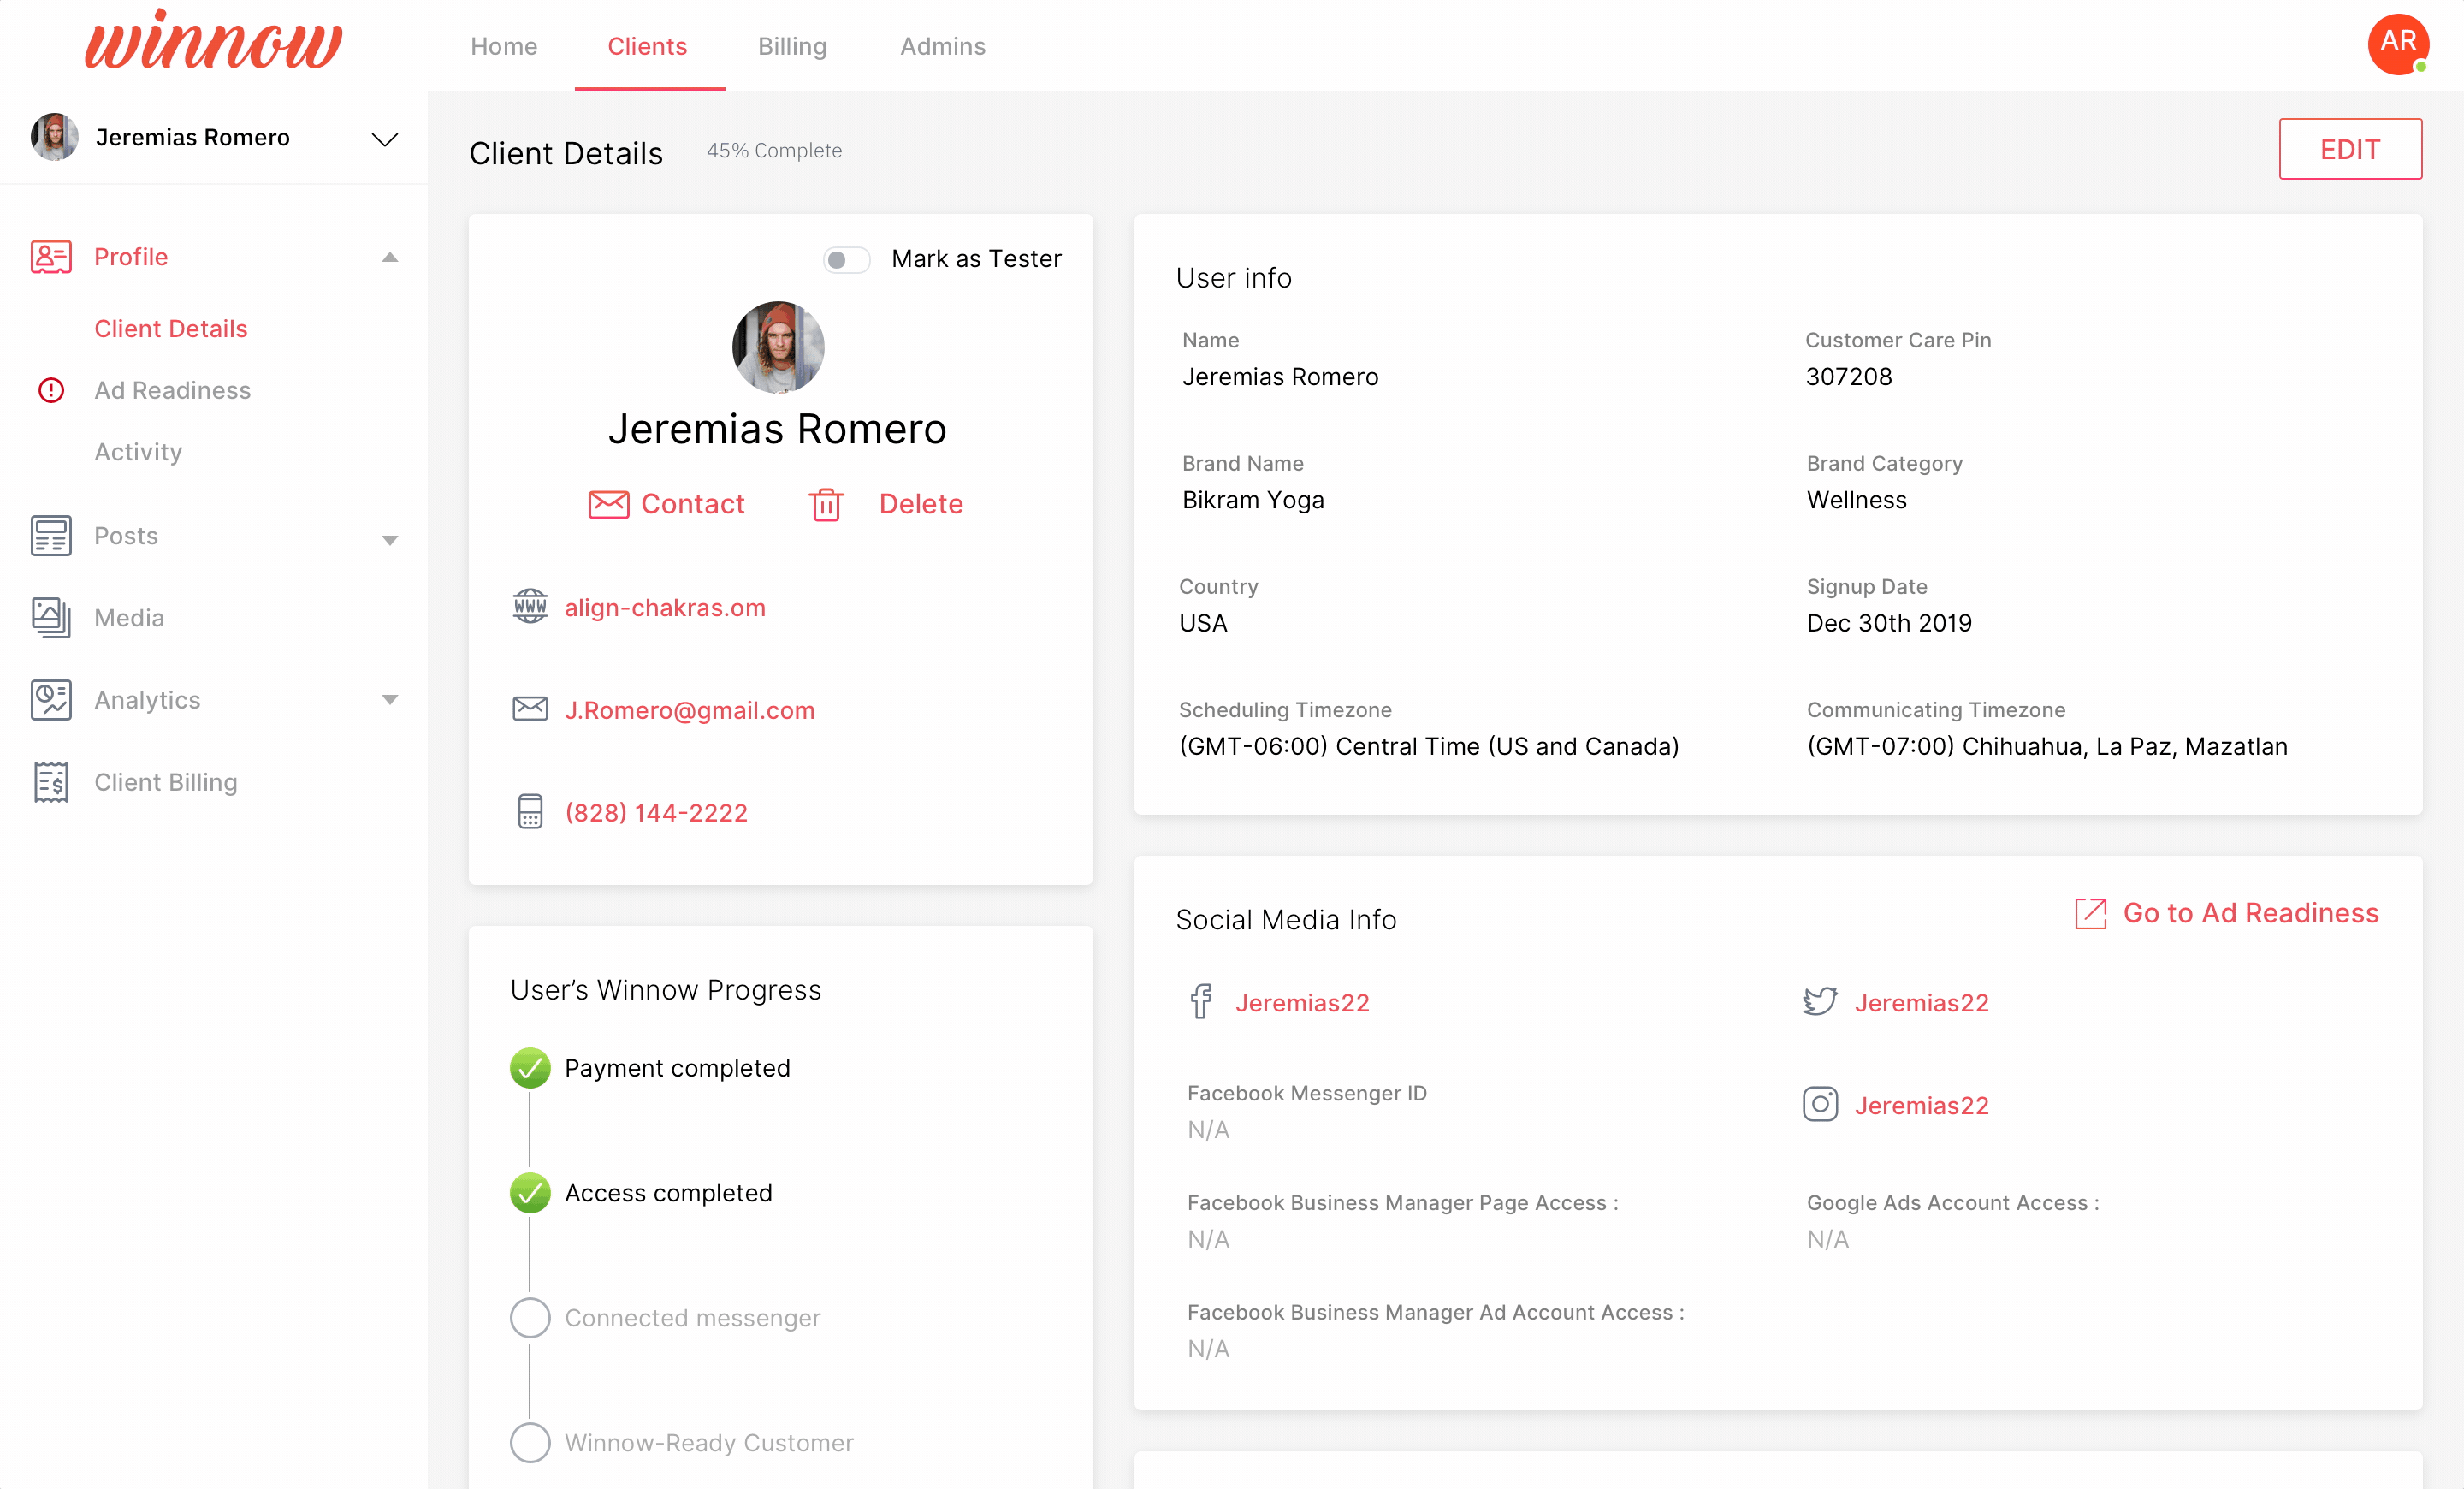This screenshot has width=2464, height=1489.
Task: Open the Admins tab
Action: click(942, 46)
